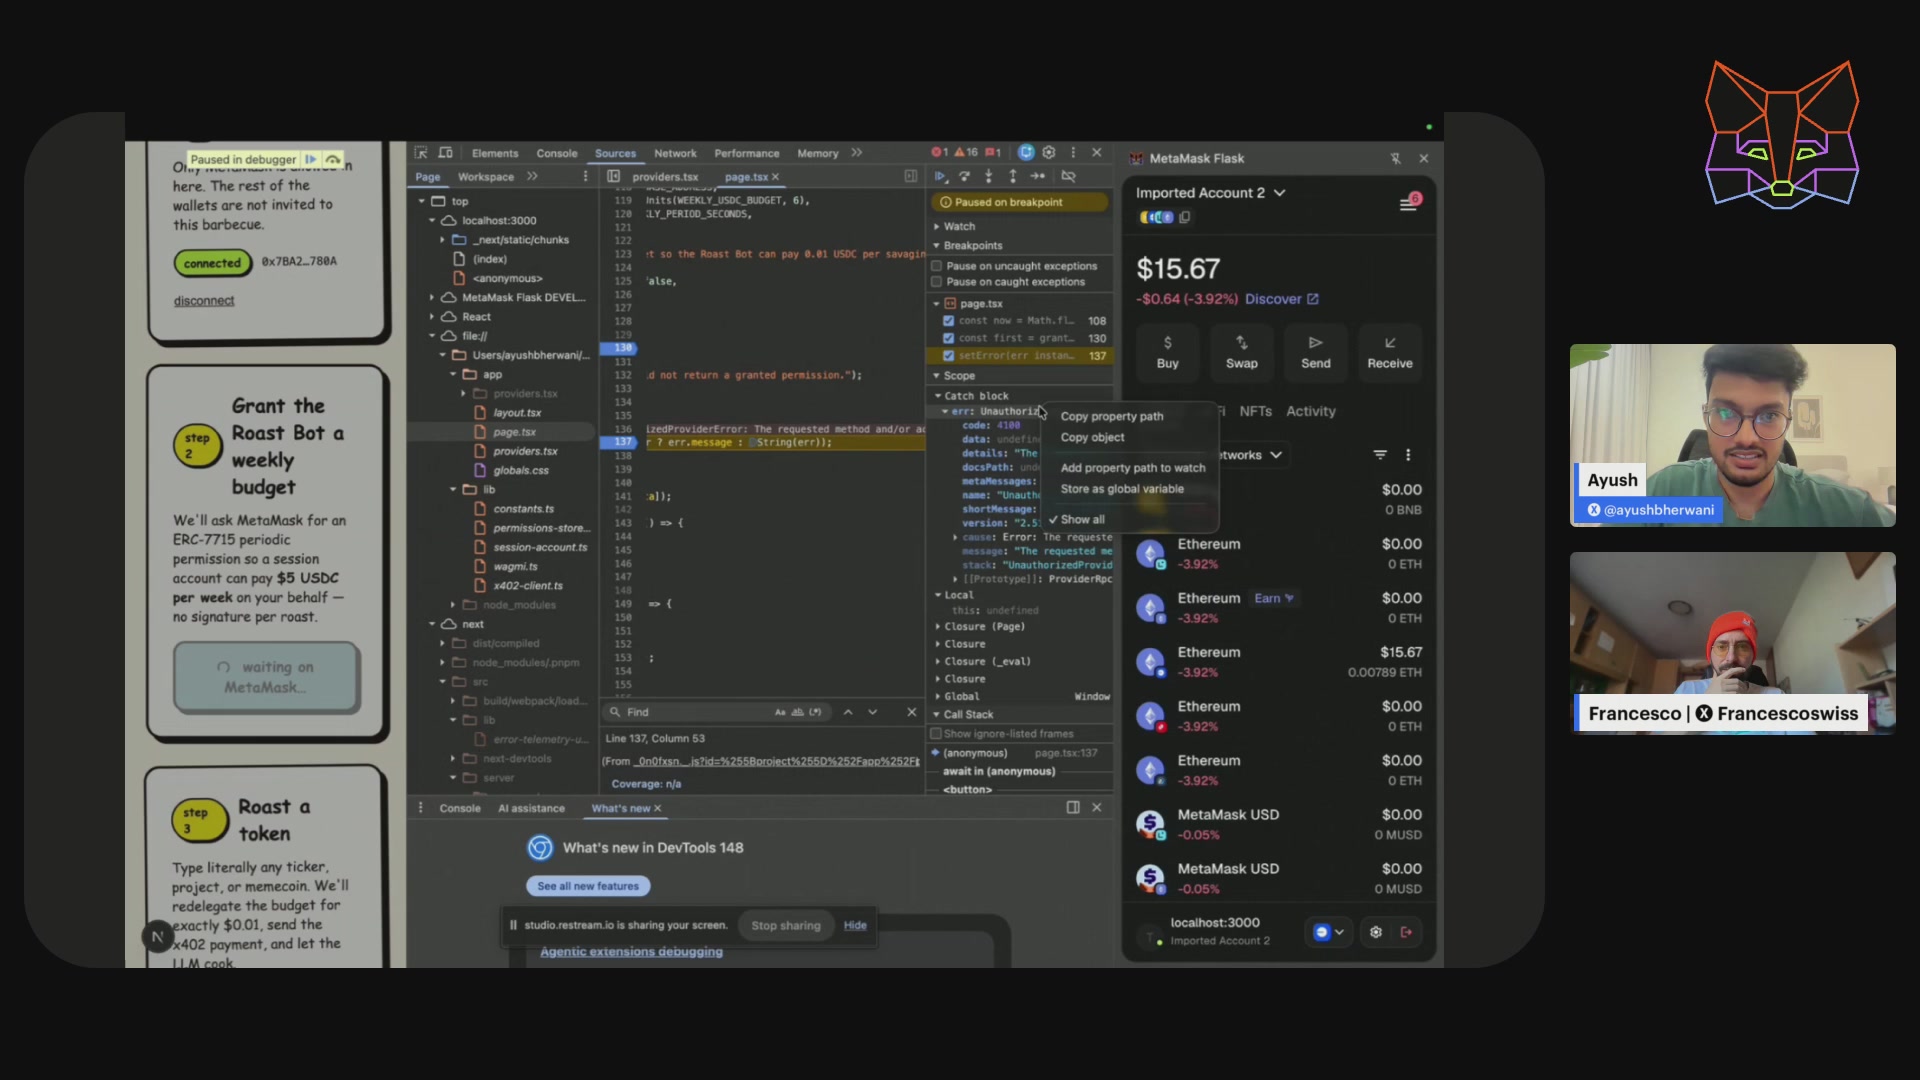Image resolution: width=1920 pixels, height=1080 pixels.
Task: Enable Pause on uncaught exceptions
Action: 937,266
